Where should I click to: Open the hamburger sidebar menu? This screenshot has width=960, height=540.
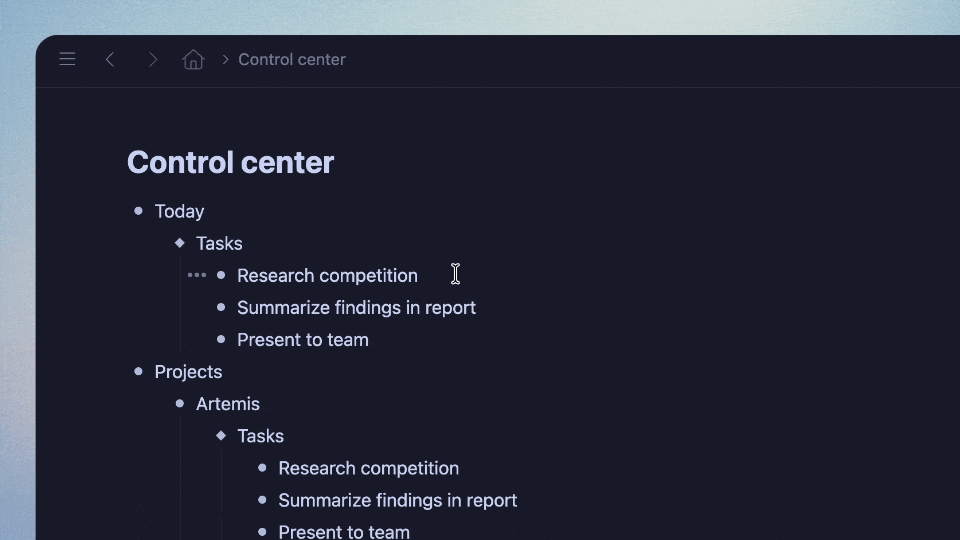coord(67,59)
